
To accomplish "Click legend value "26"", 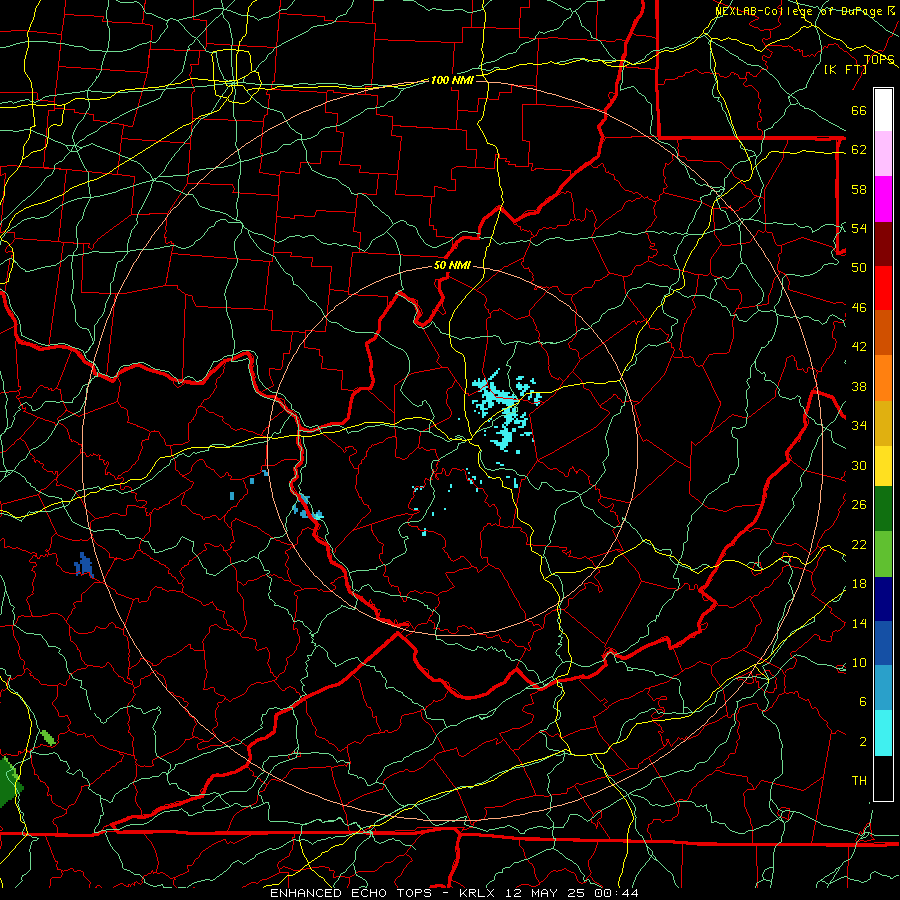I will pyautogui.click(x=859, y=505).
